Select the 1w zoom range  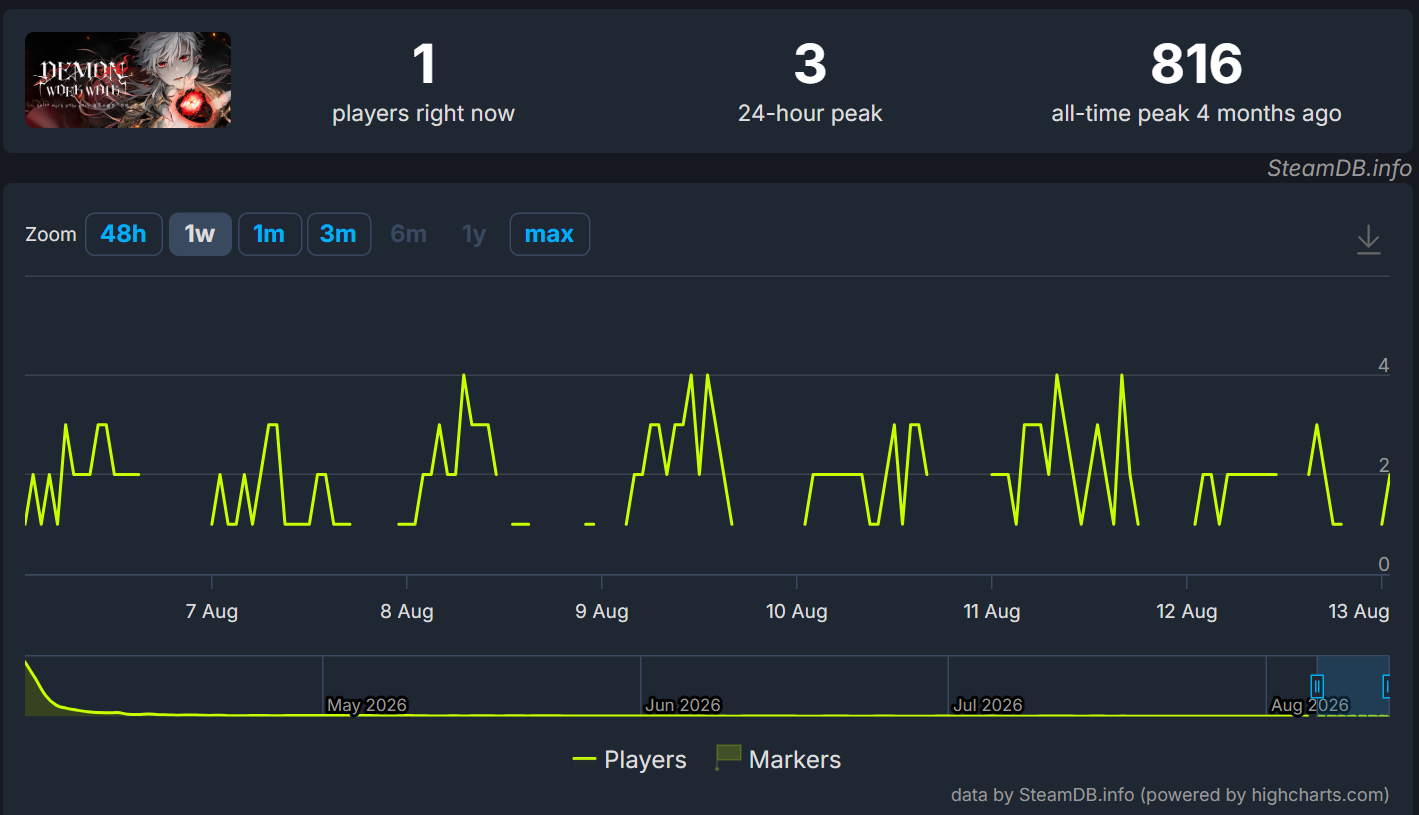[200, 234]
